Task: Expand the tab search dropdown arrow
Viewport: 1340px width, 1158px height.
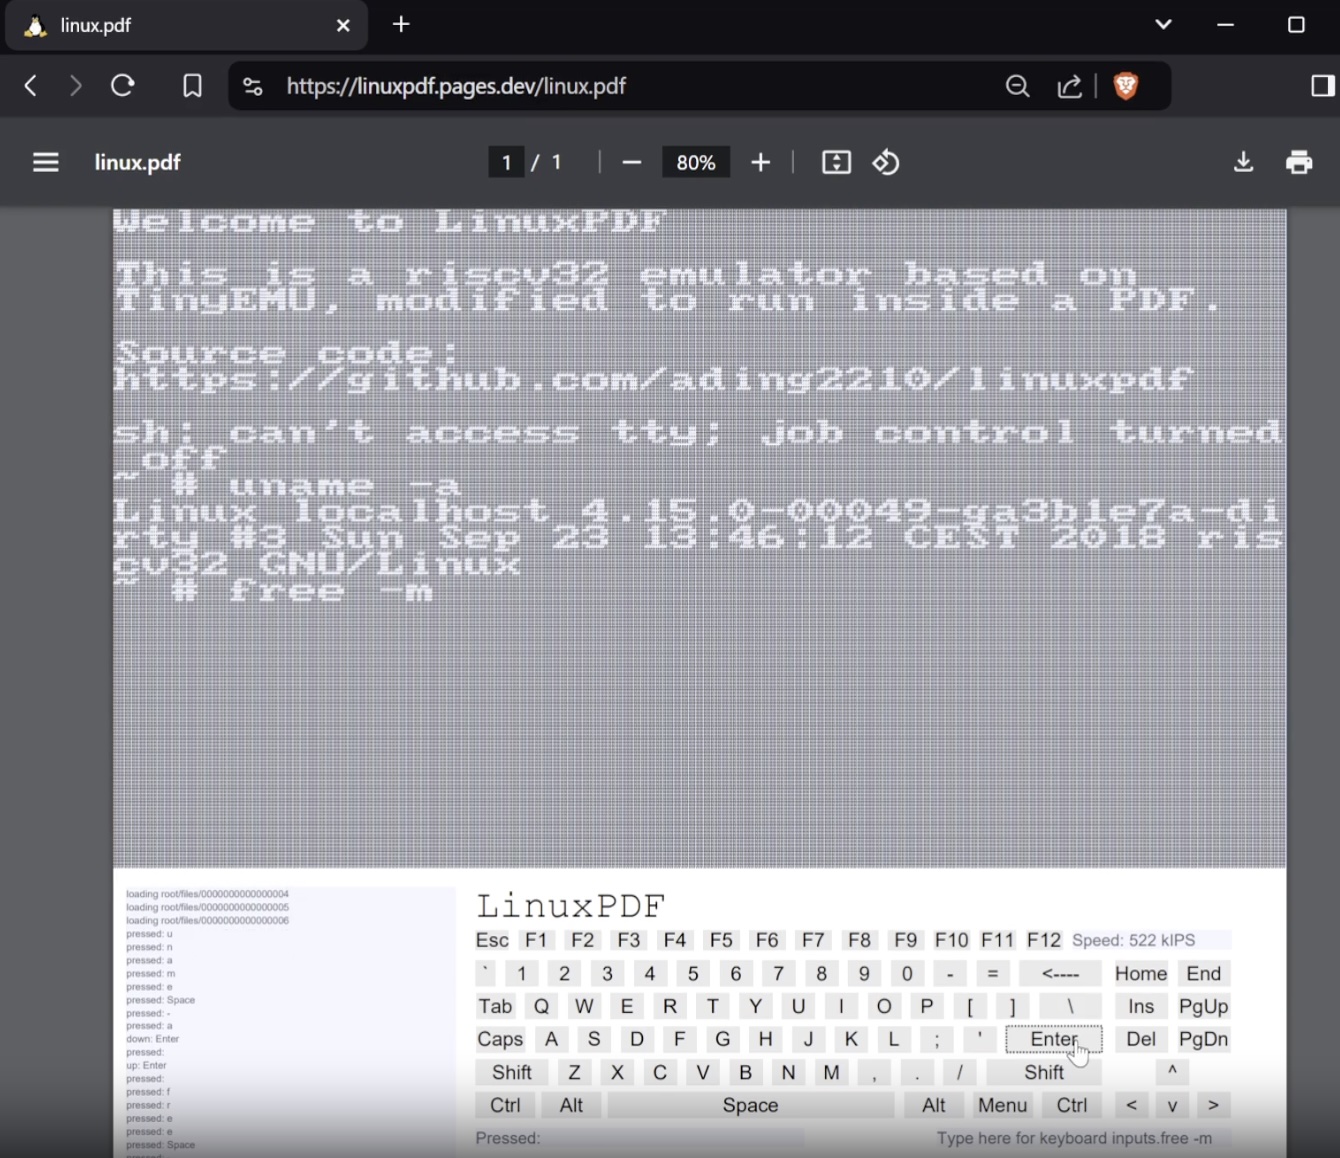Action: [1163, 25]
